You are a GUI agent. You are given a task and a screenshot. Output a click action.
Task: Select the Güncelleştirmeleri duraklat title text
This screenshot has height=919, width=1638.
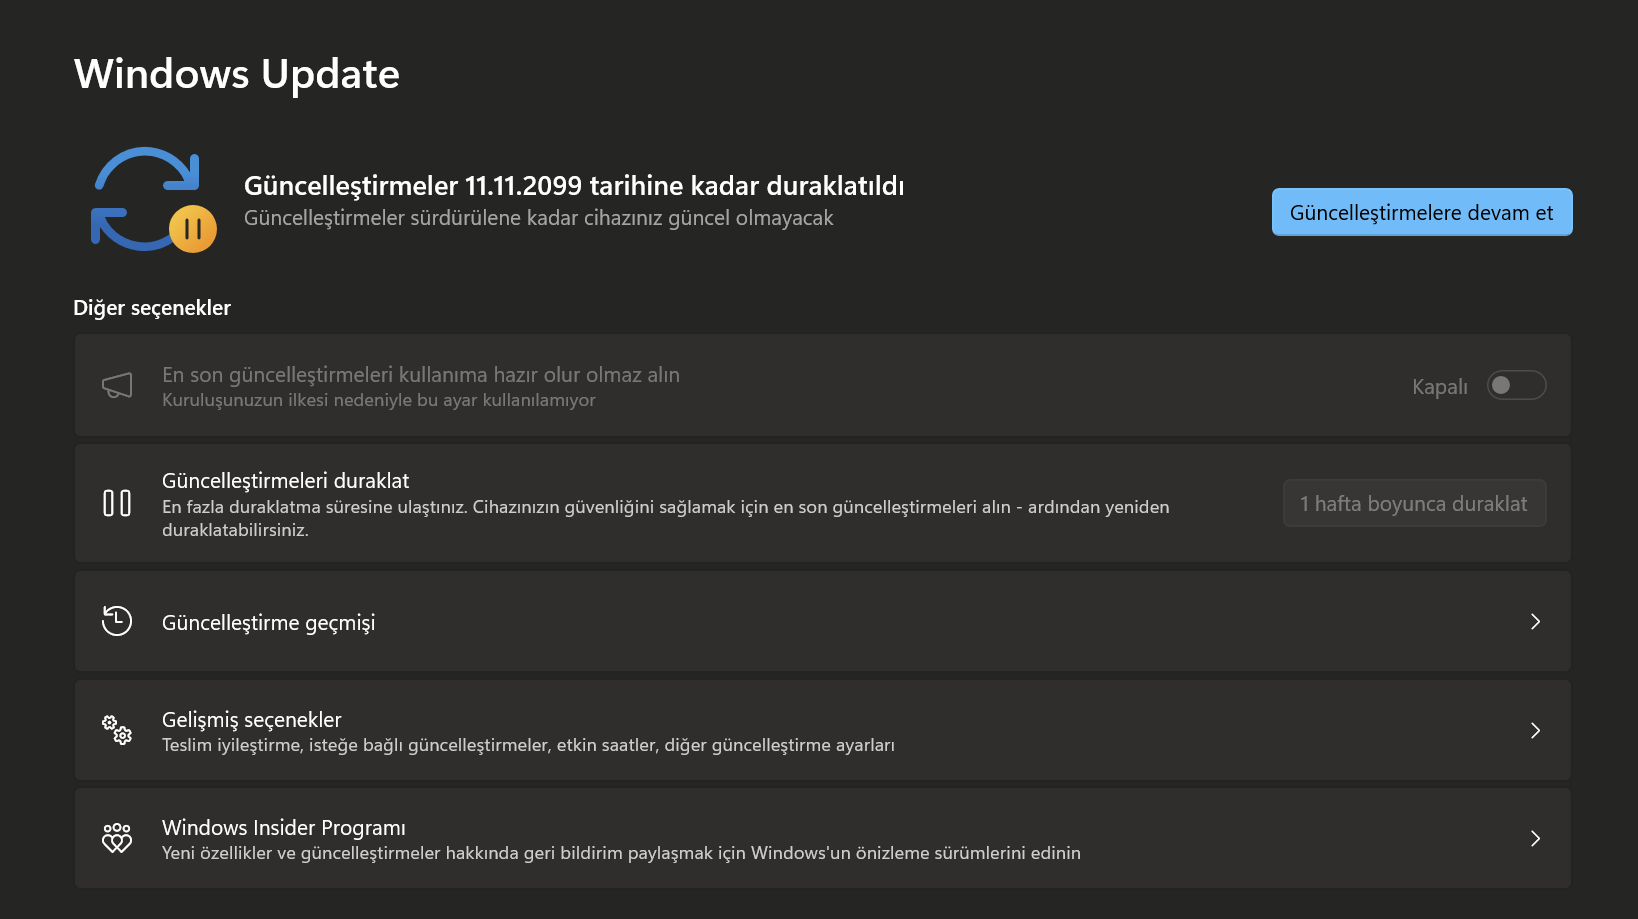coord(286,481)
